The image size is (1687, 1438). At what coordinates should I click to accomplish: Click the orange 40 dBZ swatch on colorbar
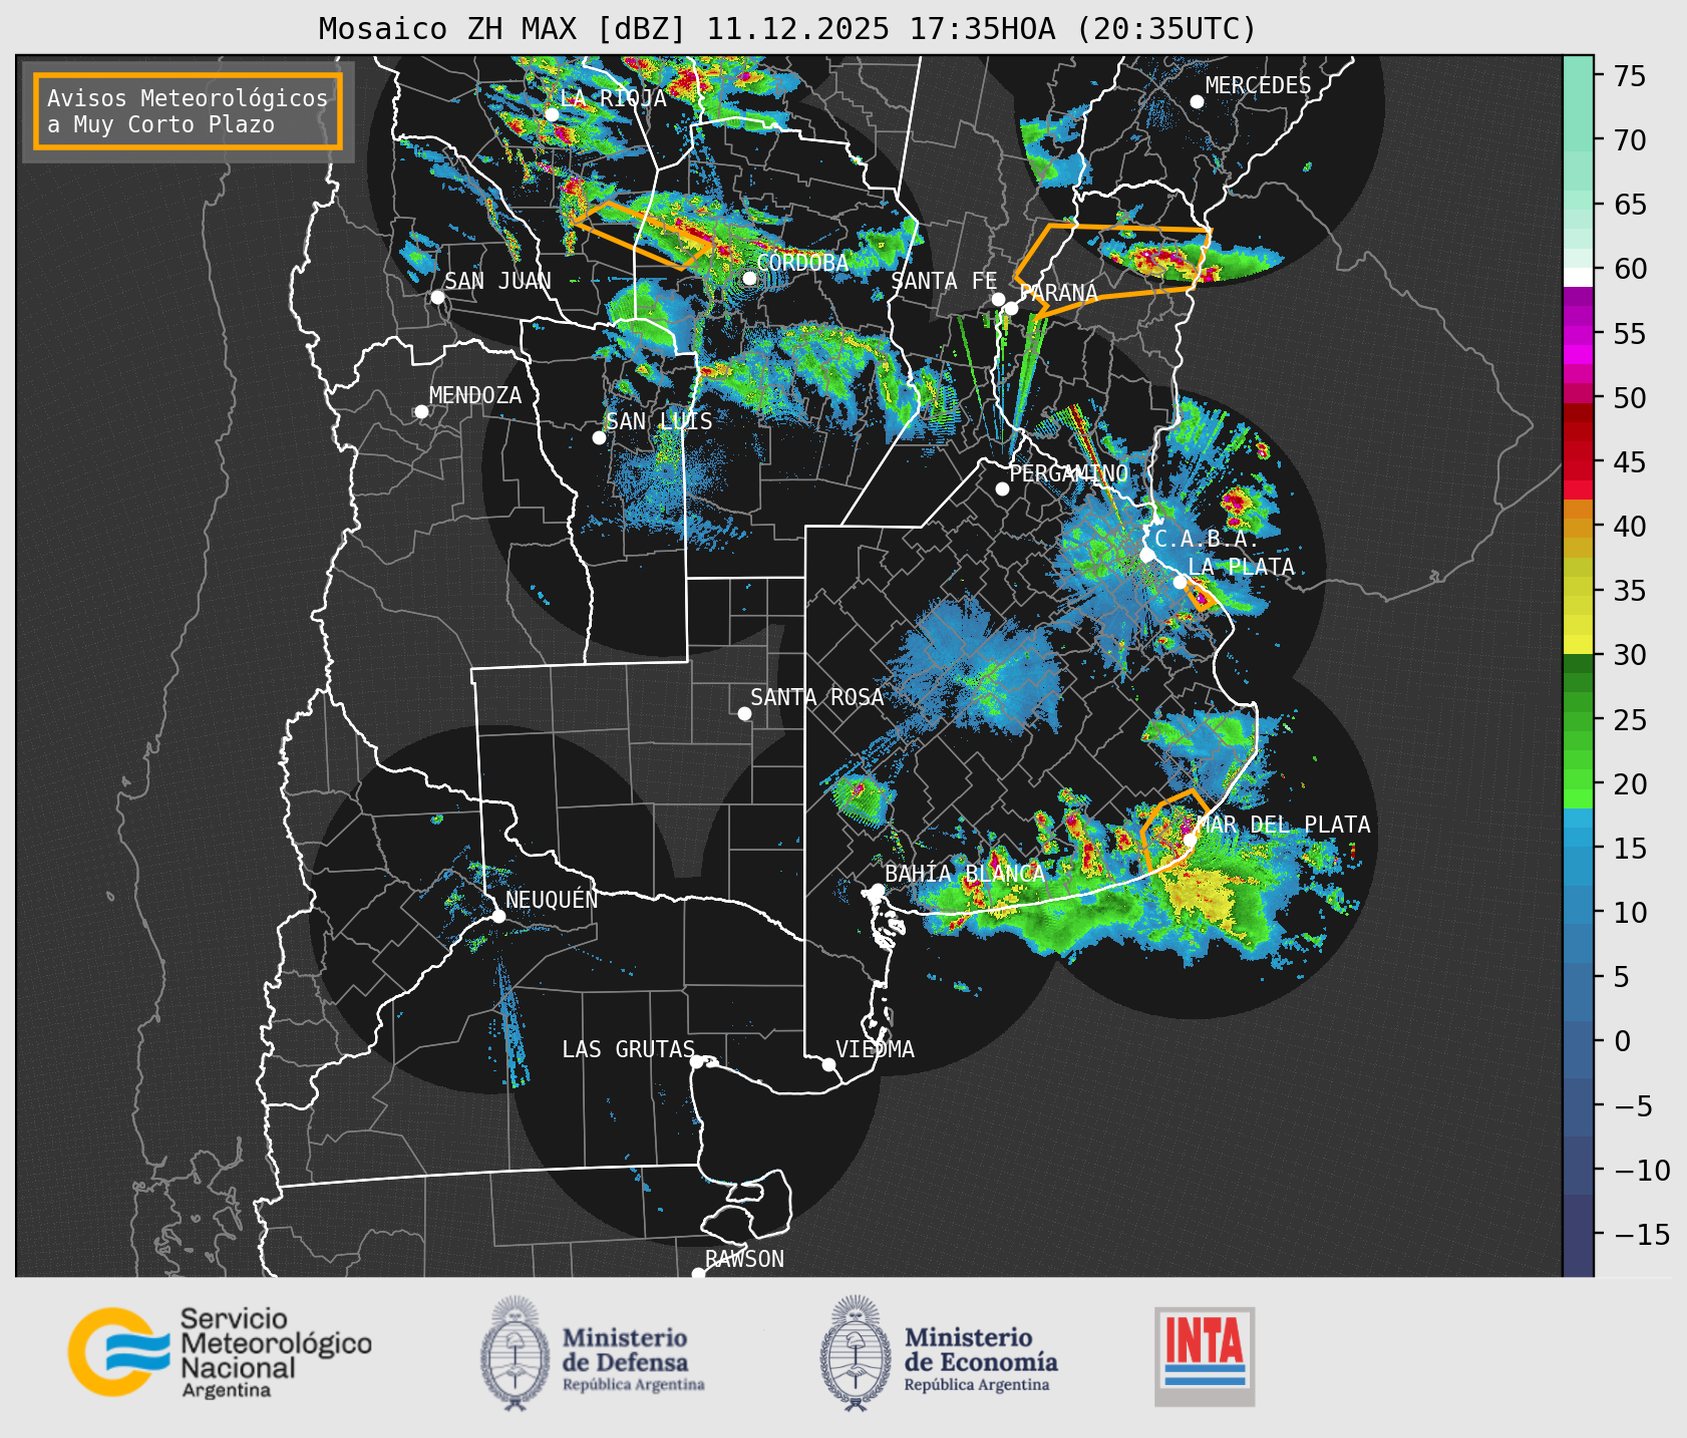(x=1578, y=526)
